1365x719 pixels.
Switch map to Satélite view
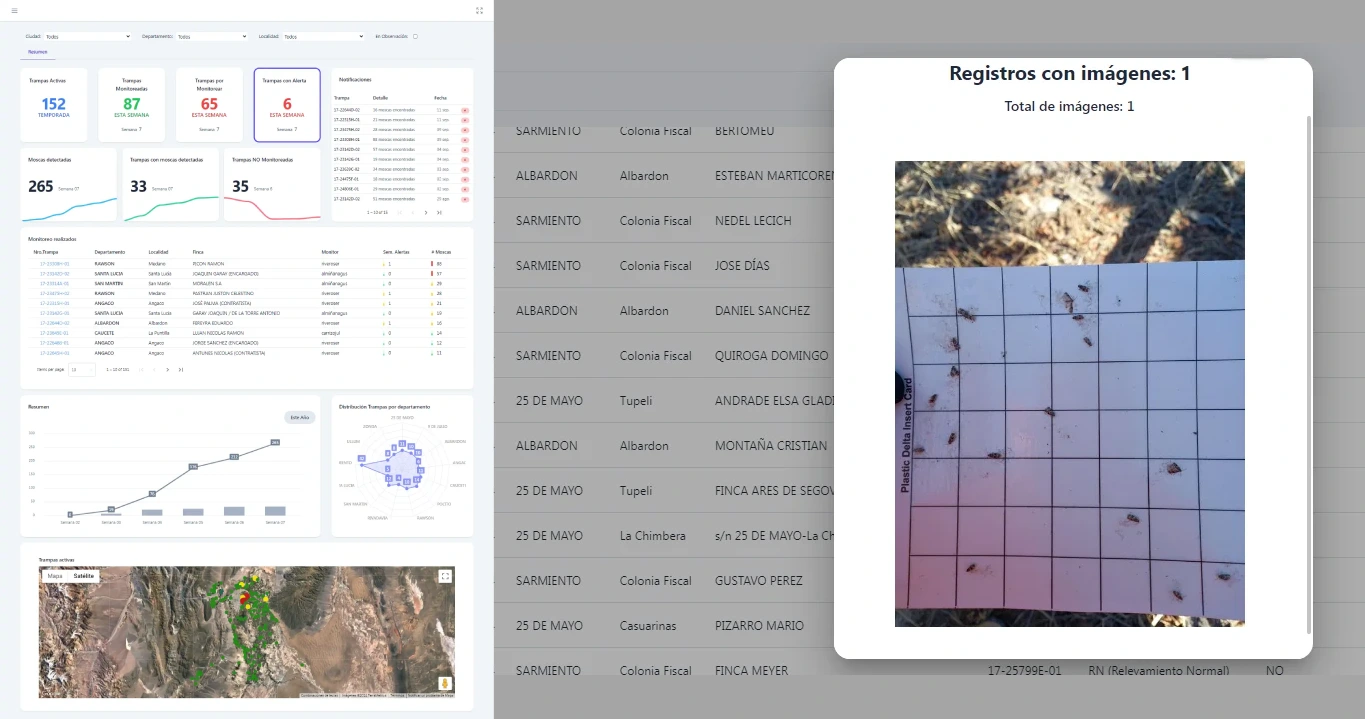pos(84,576)
